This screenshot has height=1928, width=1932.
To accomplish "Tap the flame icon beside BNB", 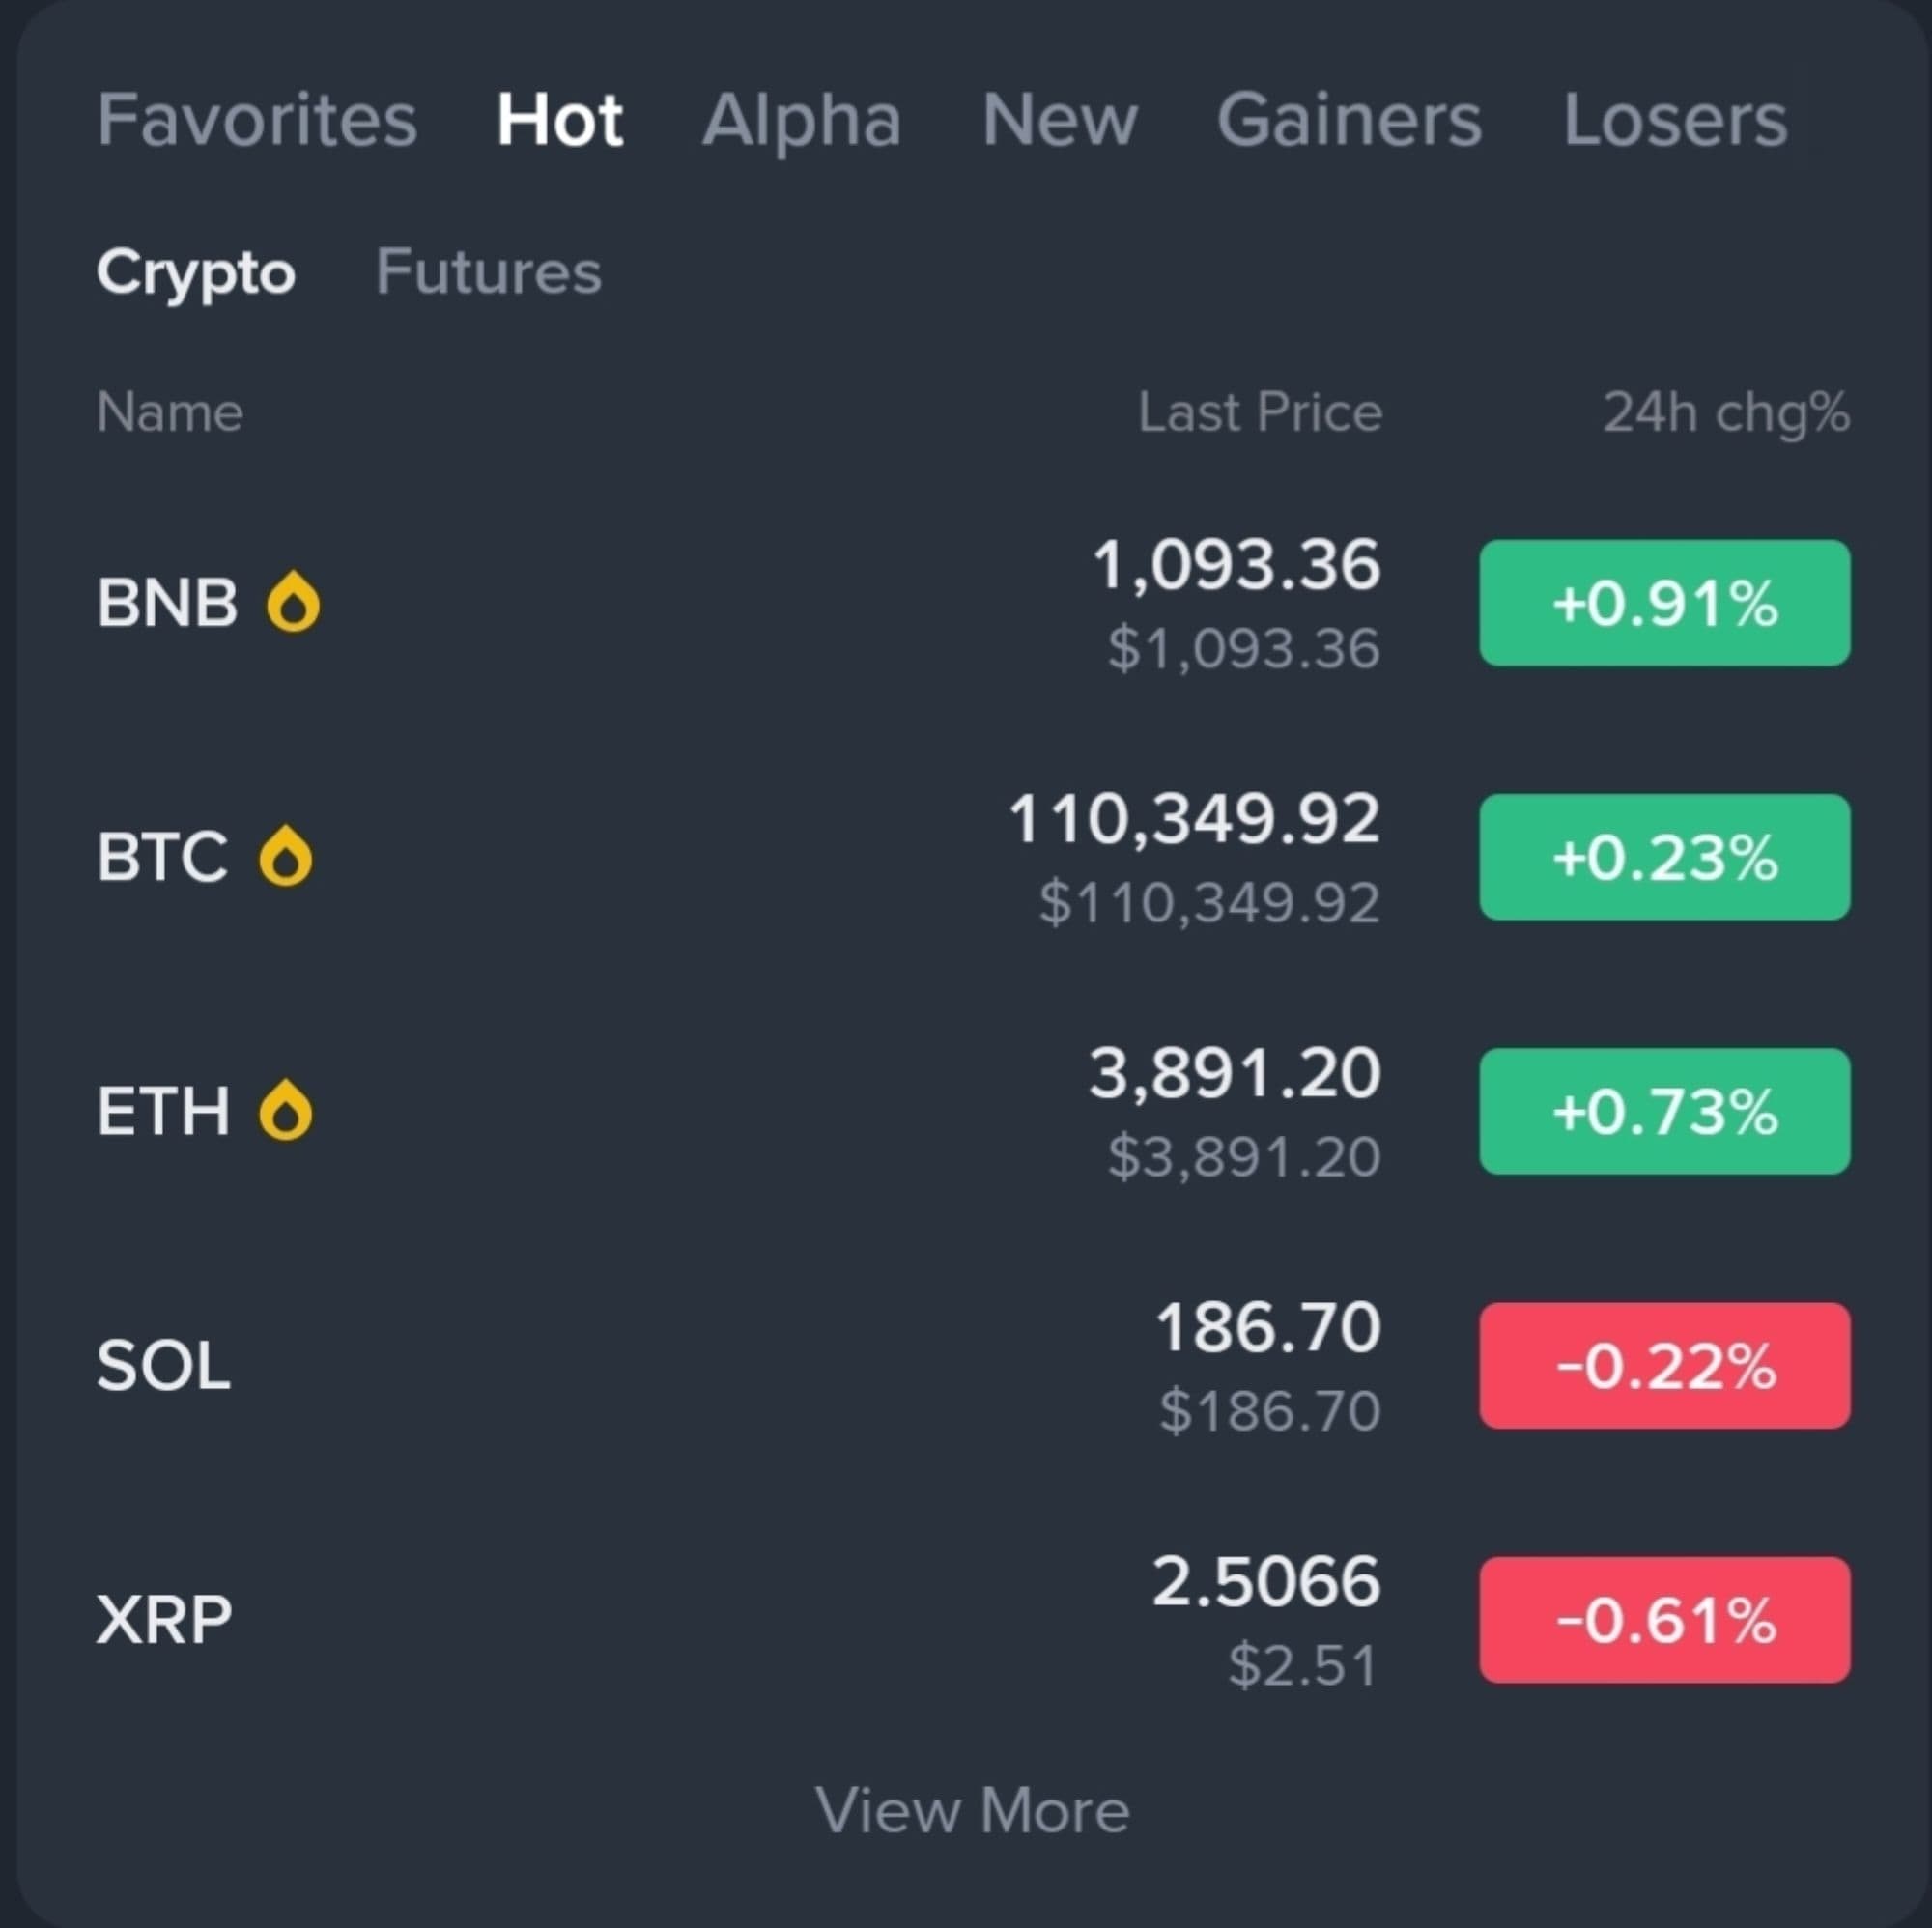I will (x=293, y=602).
